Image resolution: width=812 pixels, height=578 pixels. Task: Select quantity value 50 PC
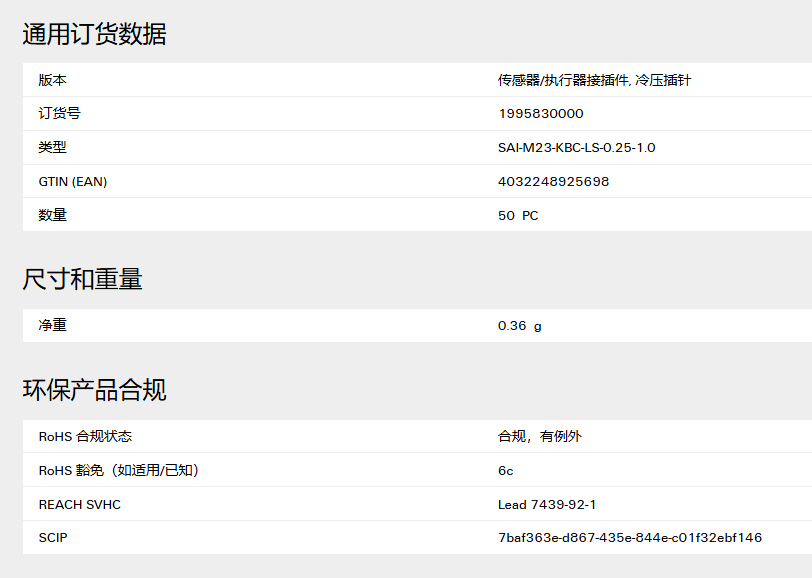click(518, 215)
